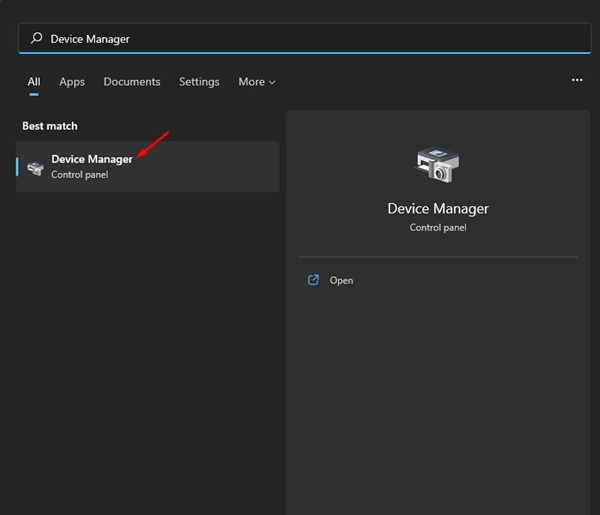Click Control panel label in preview pane

[438, 228]
